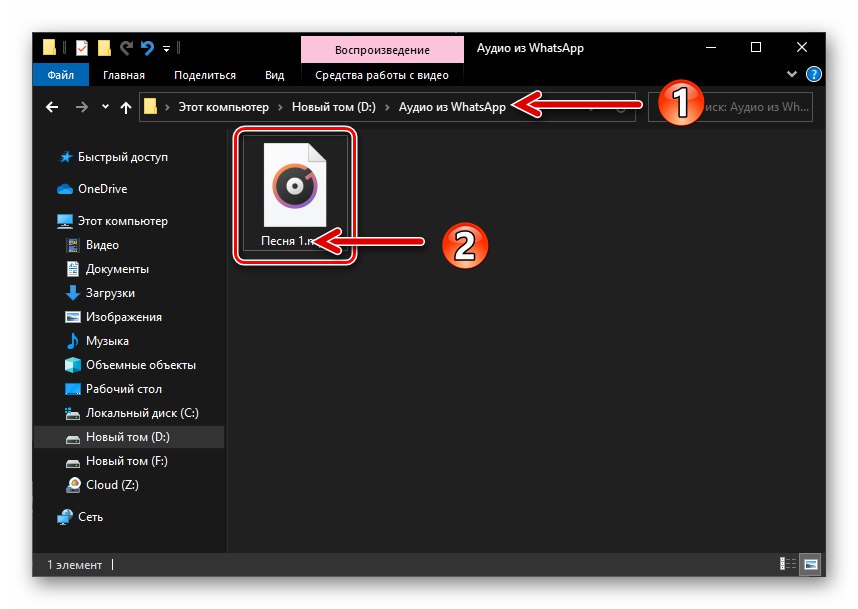Go up one folder level
The width and height of the screenshot is (858, 609).
coord(126,107)
